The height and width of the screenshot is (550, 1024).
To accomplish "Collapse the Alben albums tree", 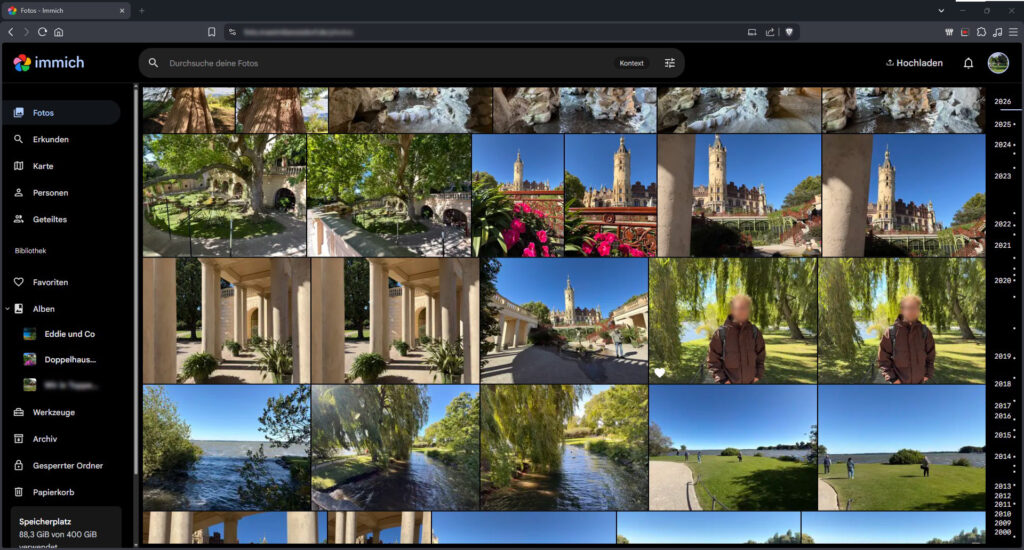I will click(7, 309).
